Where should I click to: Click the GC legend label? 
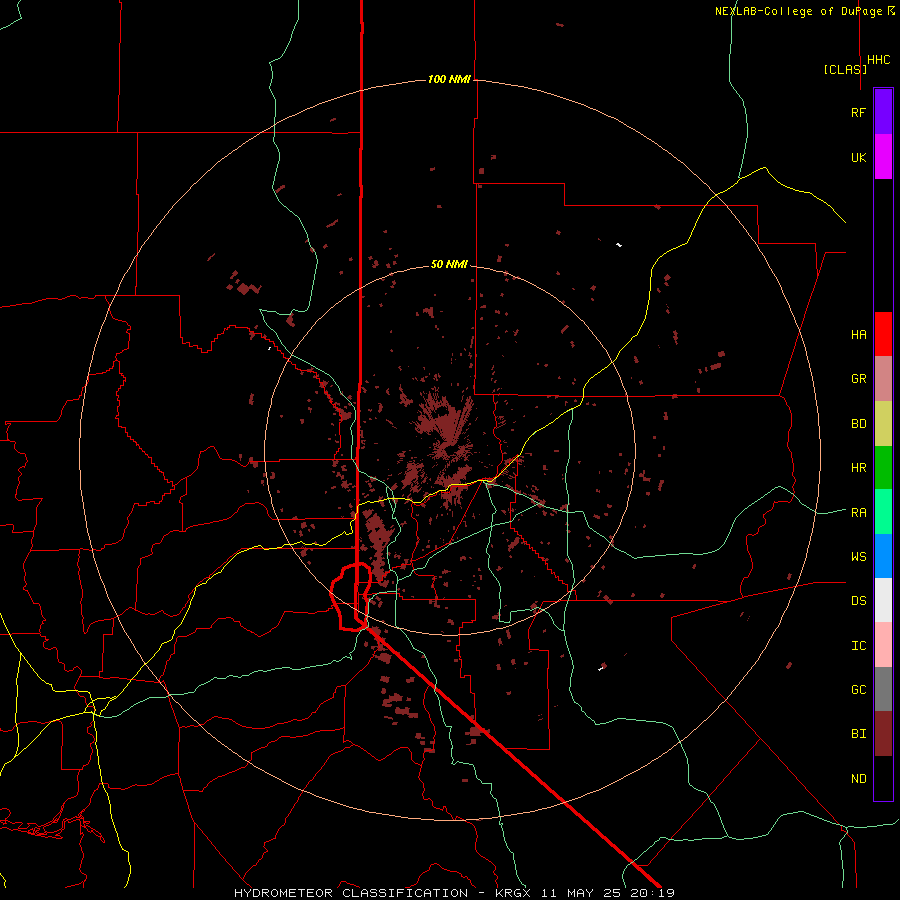pyautogui.click(x=858, y=690)
